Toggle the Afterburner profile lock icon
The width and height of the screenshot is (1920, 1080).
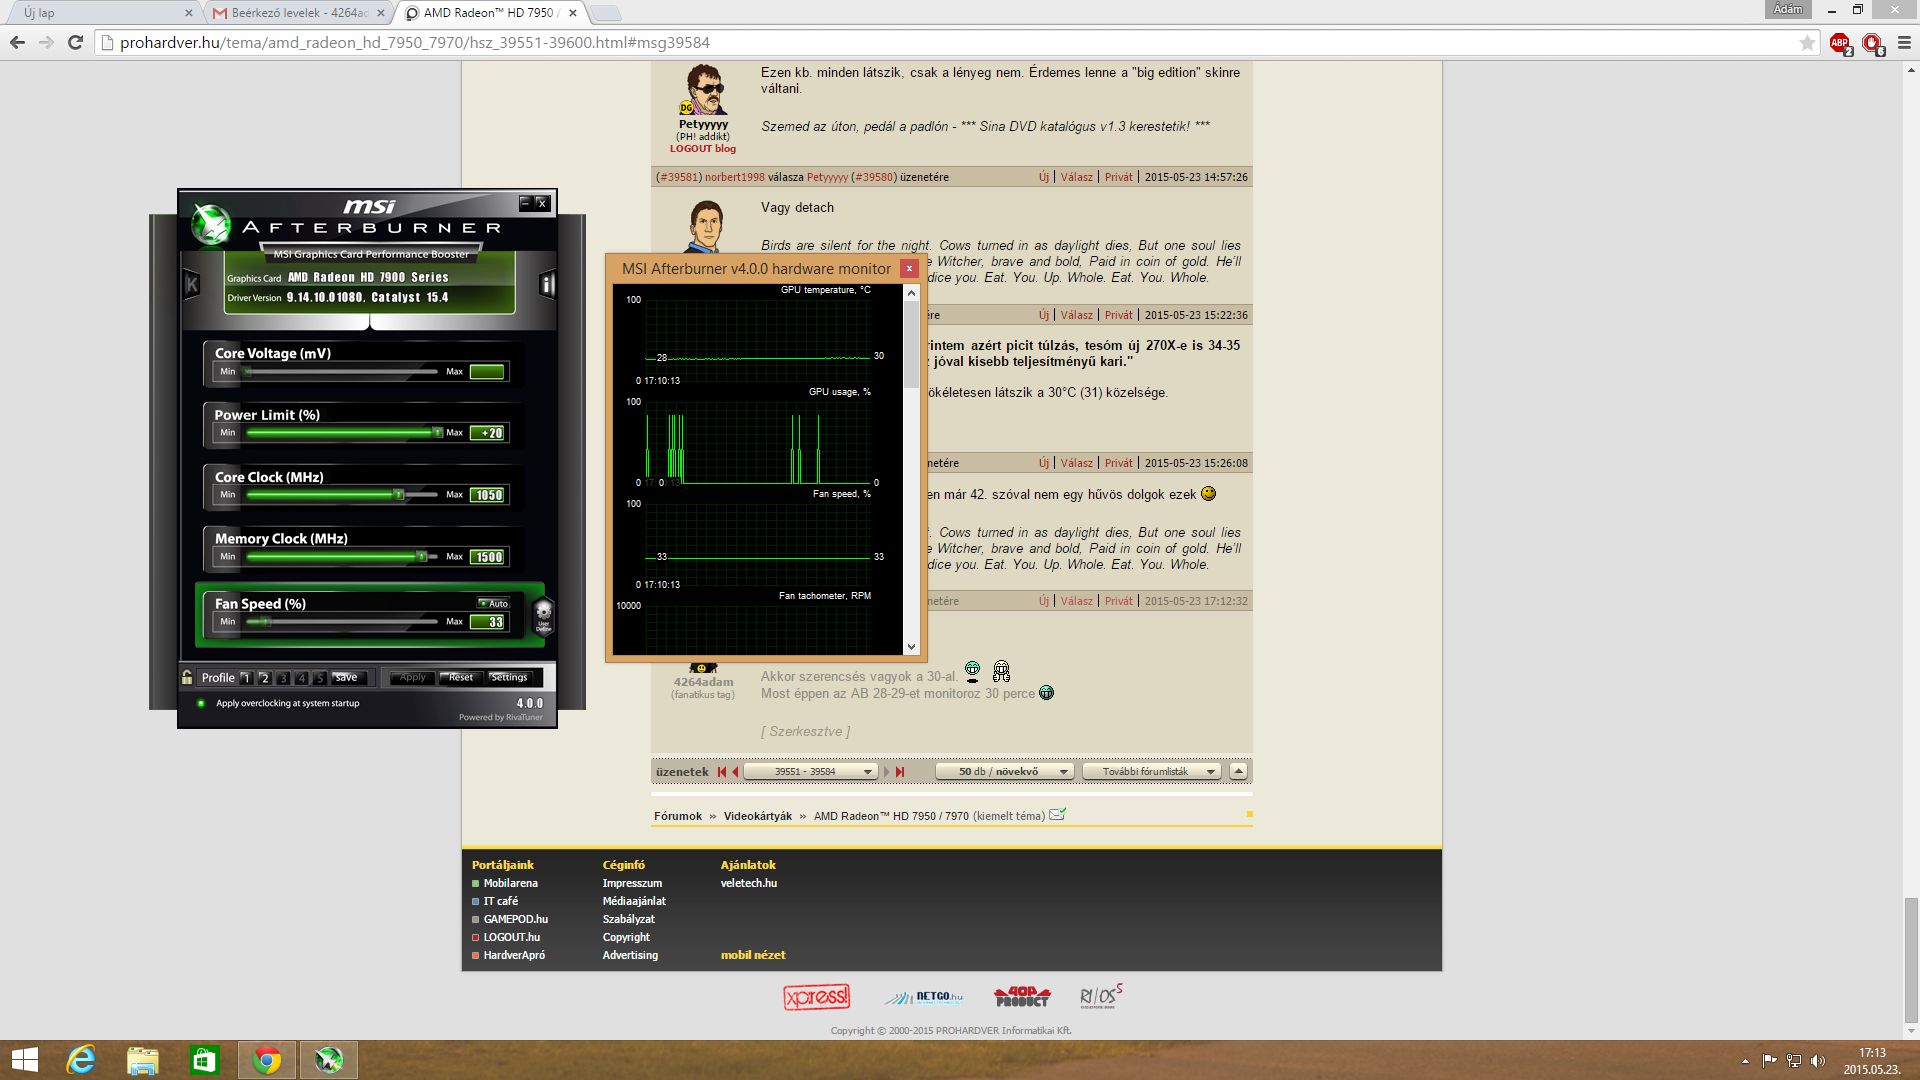click(x=187, y=677)
